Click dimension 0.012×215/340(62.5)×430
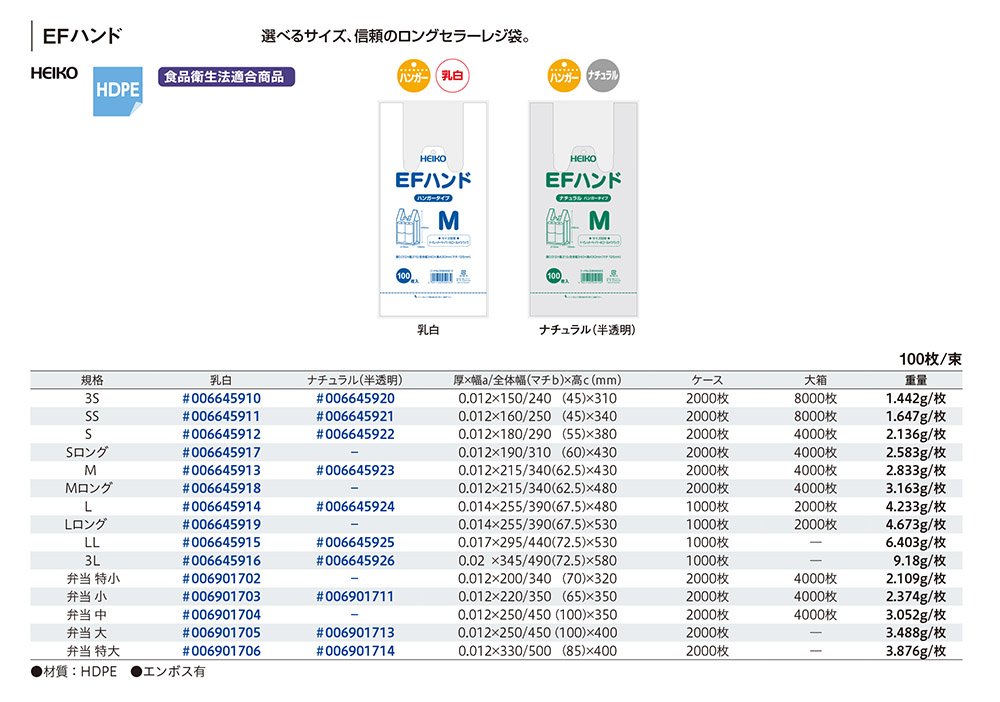The height and width of the screenshot is (702, 1000). [538, 471]
